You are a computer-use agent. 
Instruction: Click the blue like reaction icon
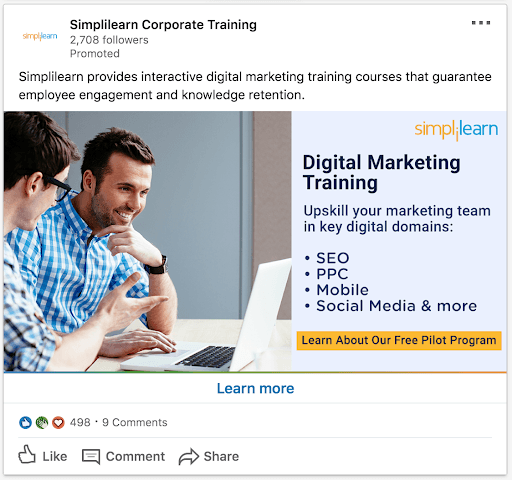click(25, 422)
